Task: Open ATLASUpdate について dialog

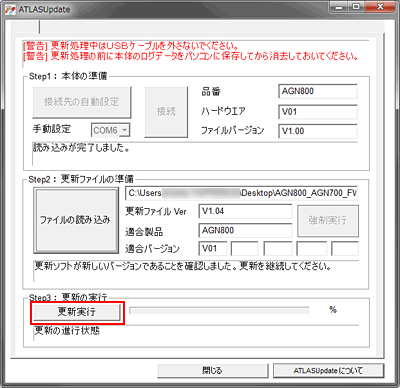Action: pos(328,370)
